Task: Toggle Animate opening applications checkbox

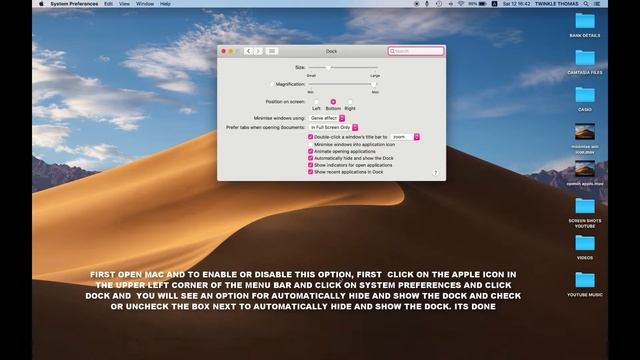Action: 310,151
